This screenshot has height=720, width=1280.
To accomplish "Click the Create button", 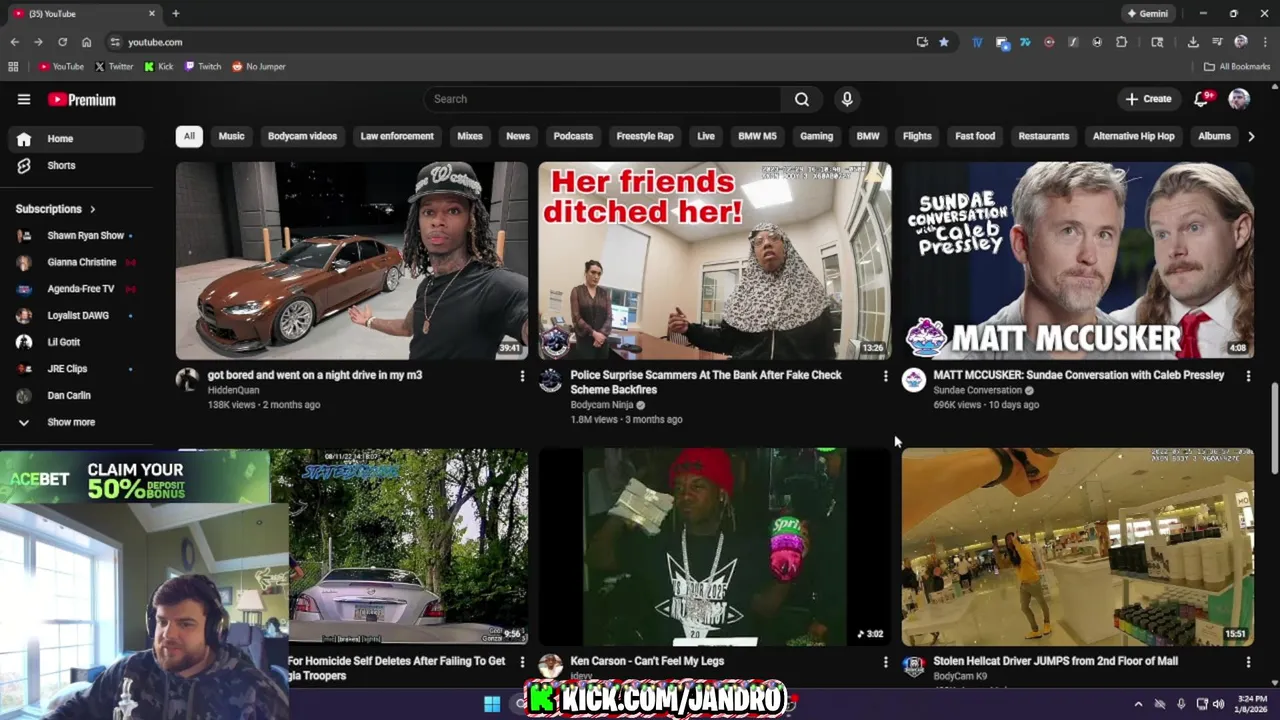I will click(x=1148, y=99).
